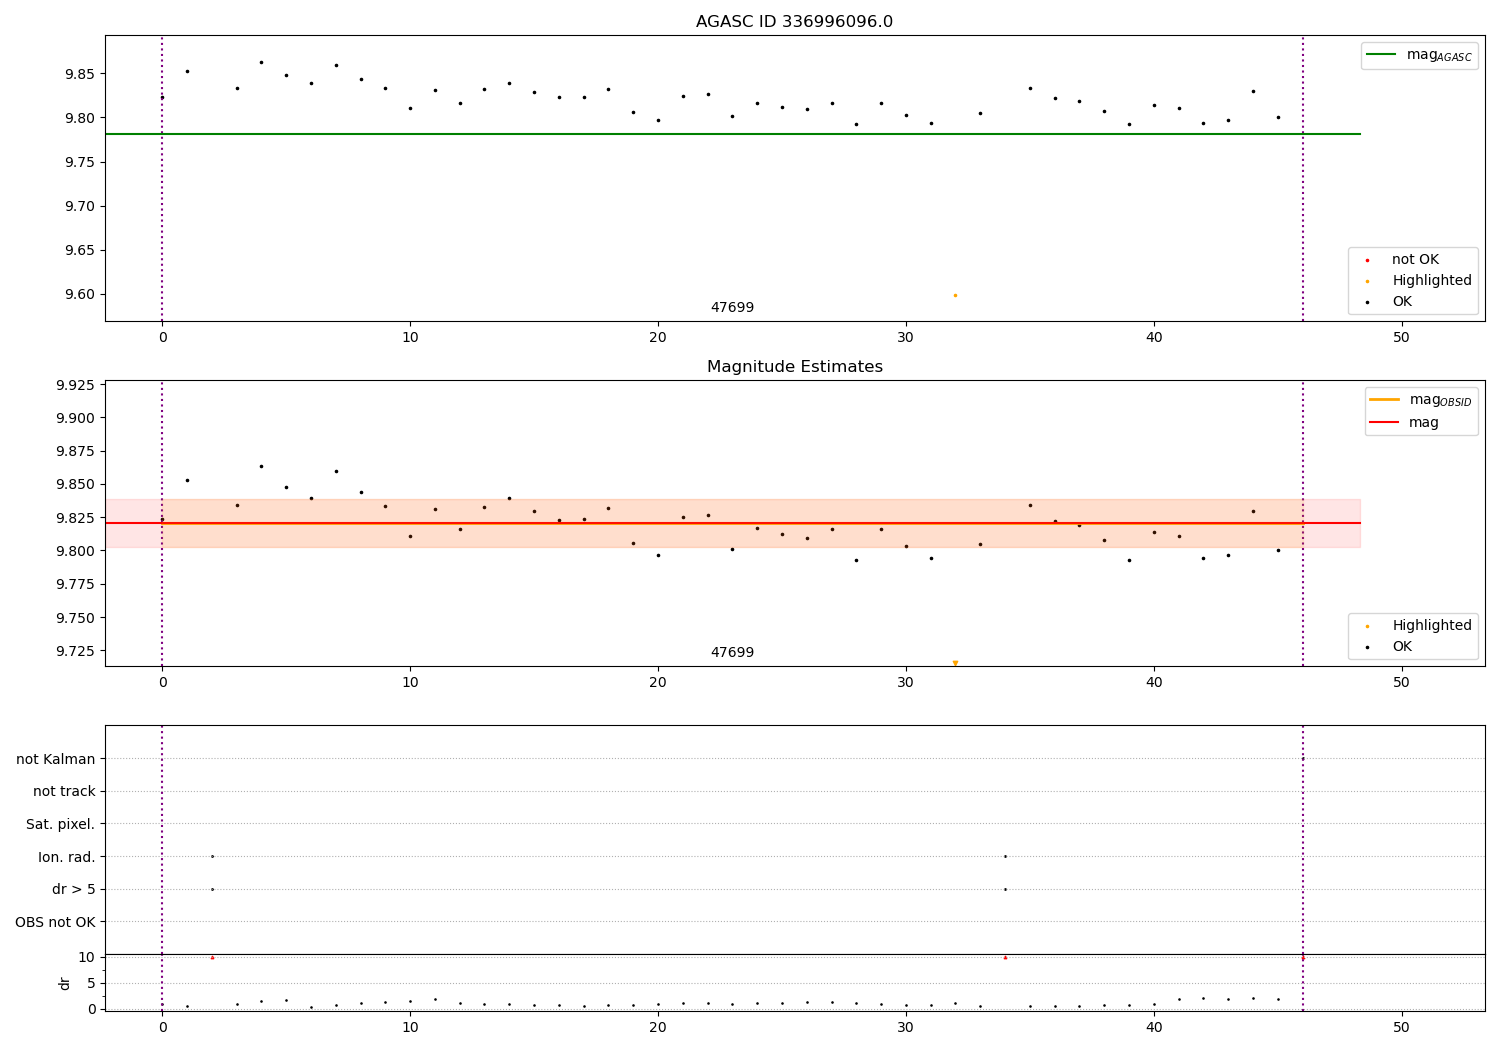Click the 'Magnitude Estimates' subplot title
Viewport: 1500px width, 1050px height.
pyautogui.click(x=794, y=367)
